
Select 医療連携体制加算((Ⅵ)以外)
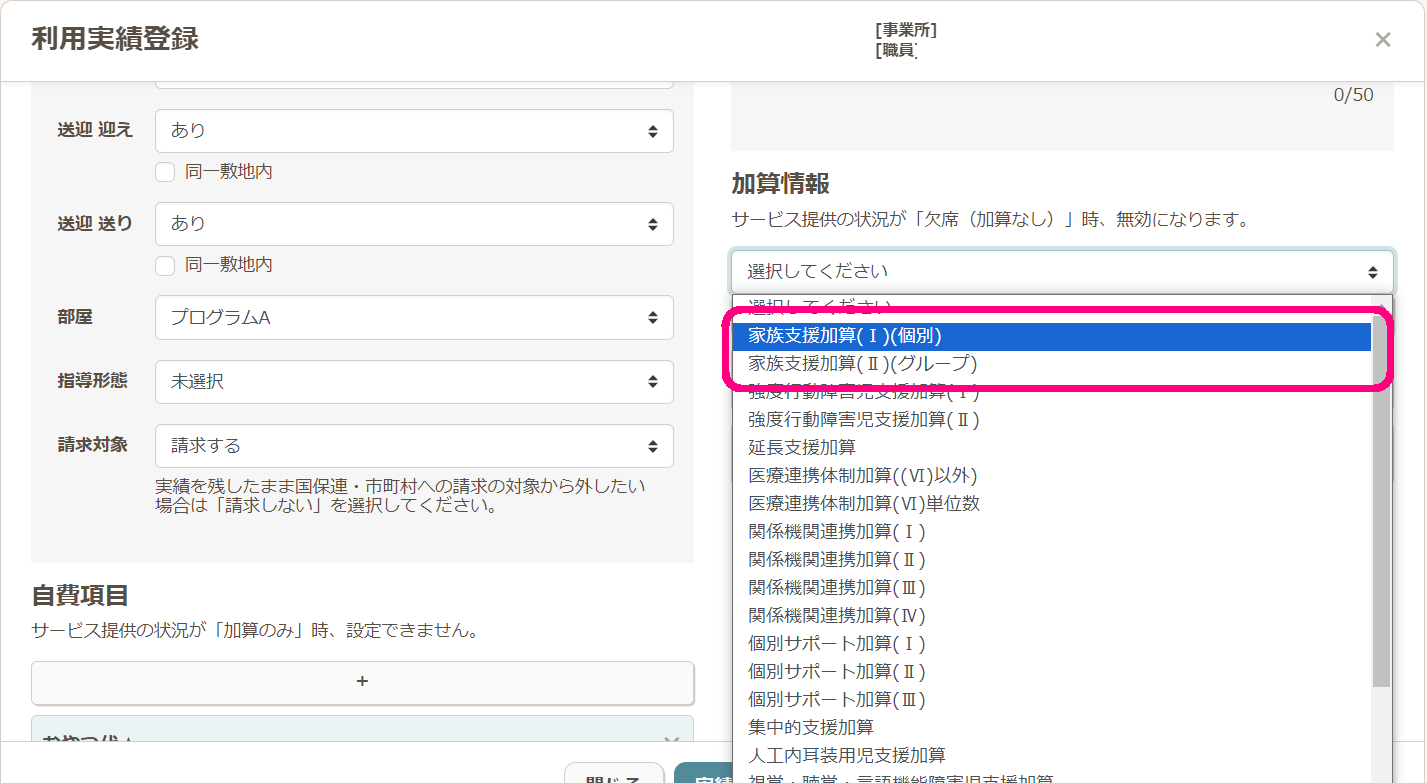tap(1050, 476)
